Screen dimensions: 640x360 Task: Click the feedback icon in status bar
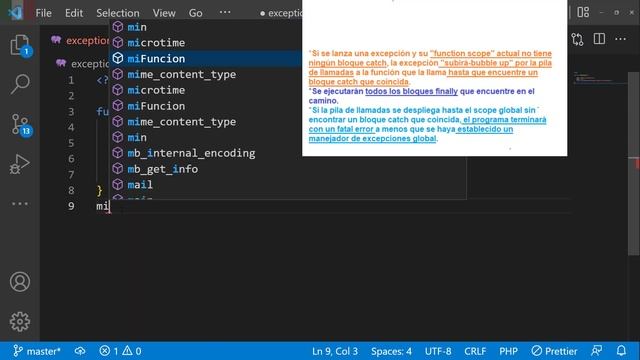[x=596, y=351]
